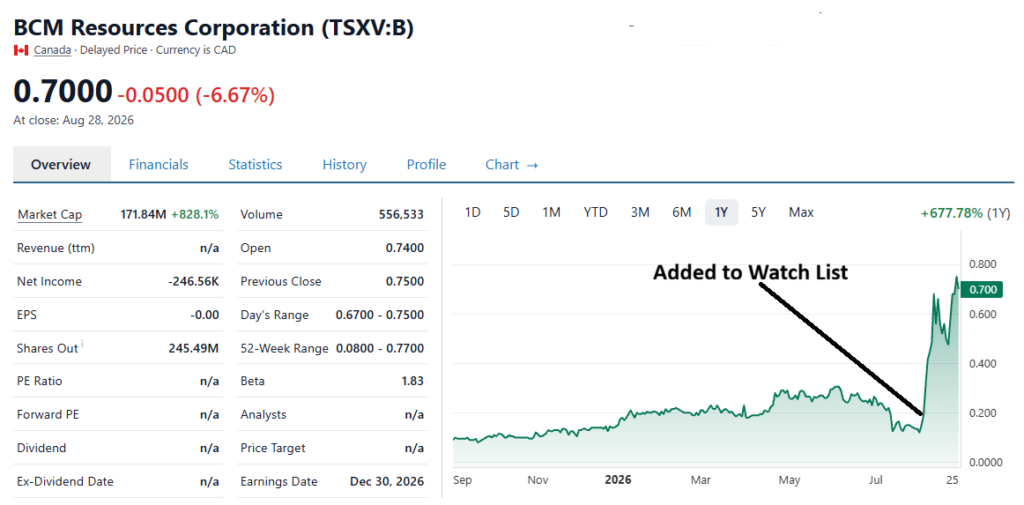Click the Price Target label
This screenshot has height=505, width=1024.
[273, 448]
